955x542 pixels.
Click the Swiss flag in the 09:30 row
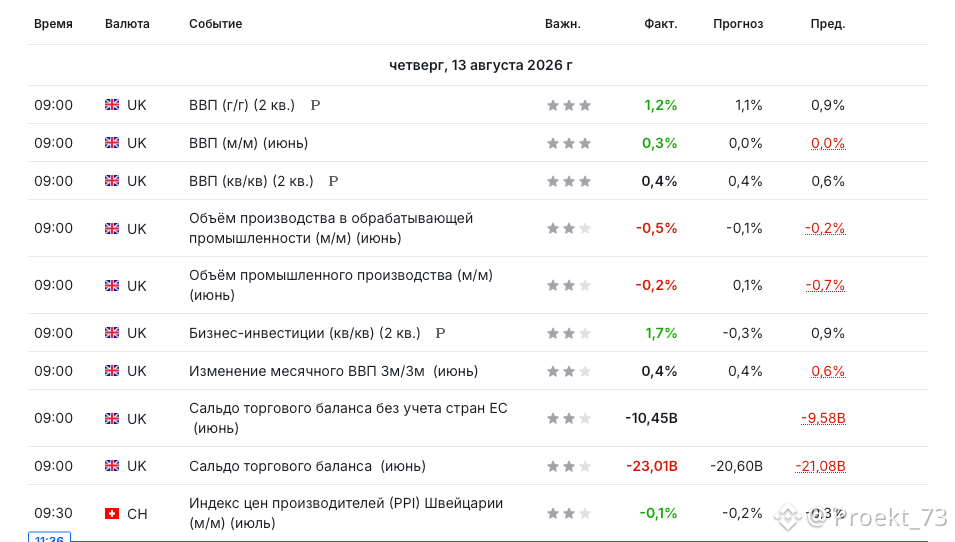(112, 513)
